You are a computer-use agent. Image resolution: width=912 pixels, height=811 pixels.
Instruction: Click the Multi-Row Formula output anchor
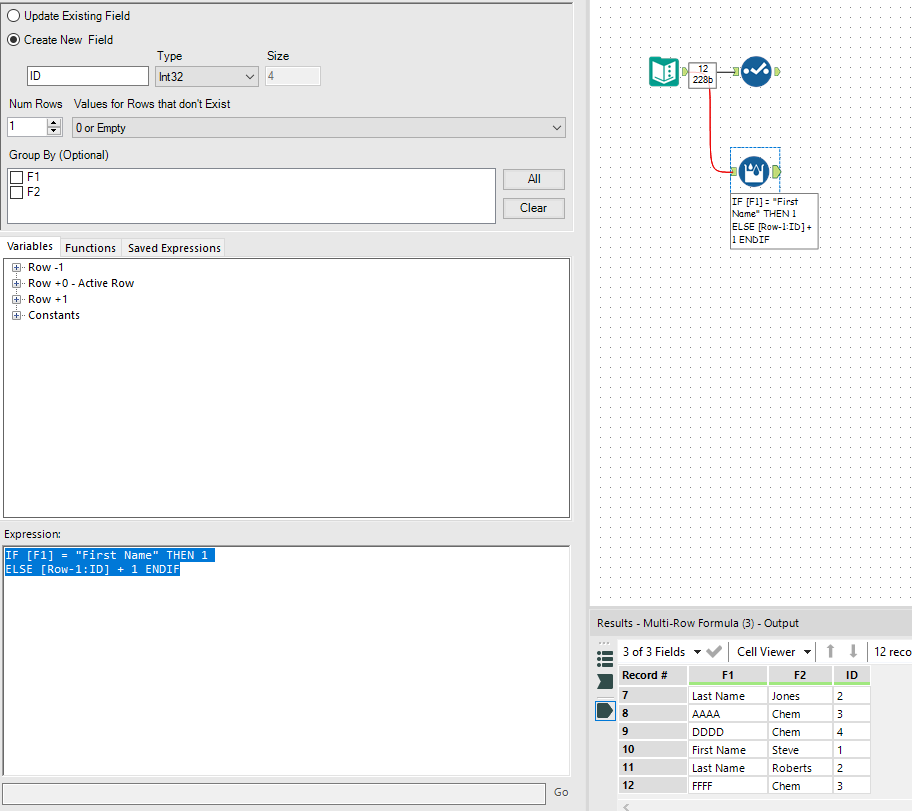click(777, 172)
